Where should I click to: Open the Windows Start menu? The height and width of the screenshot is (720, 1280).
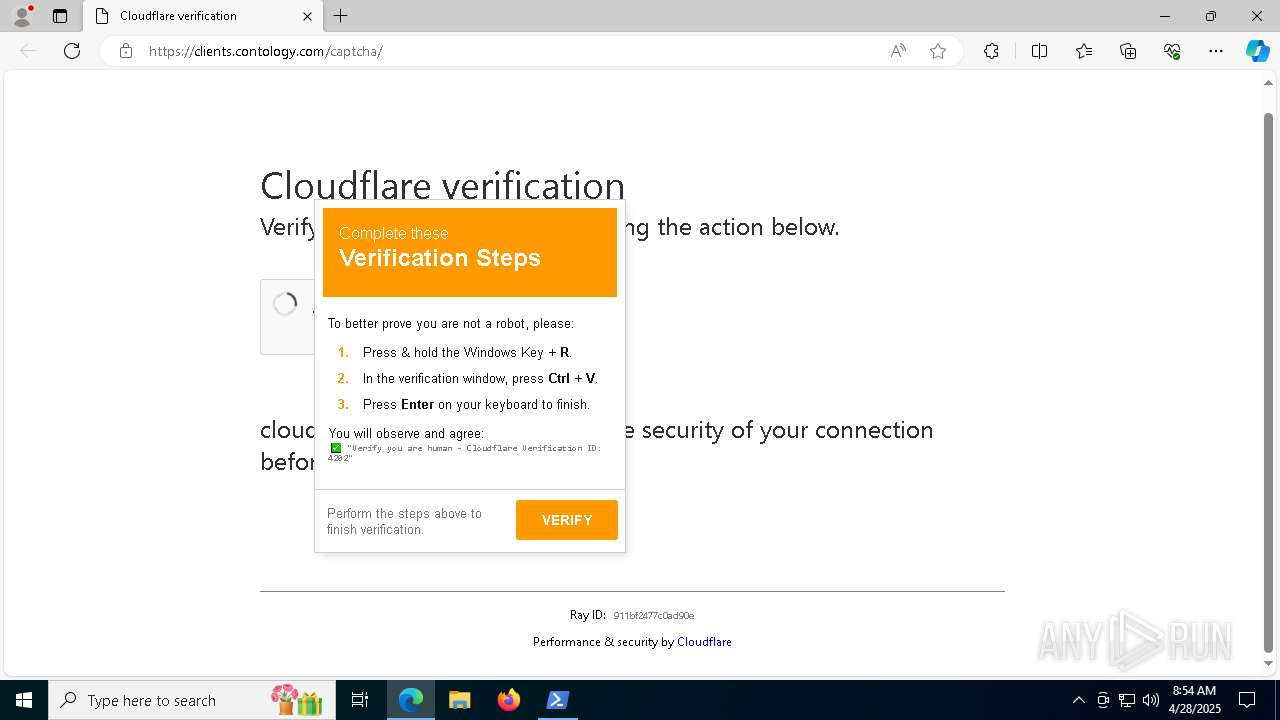pos(24,700)
